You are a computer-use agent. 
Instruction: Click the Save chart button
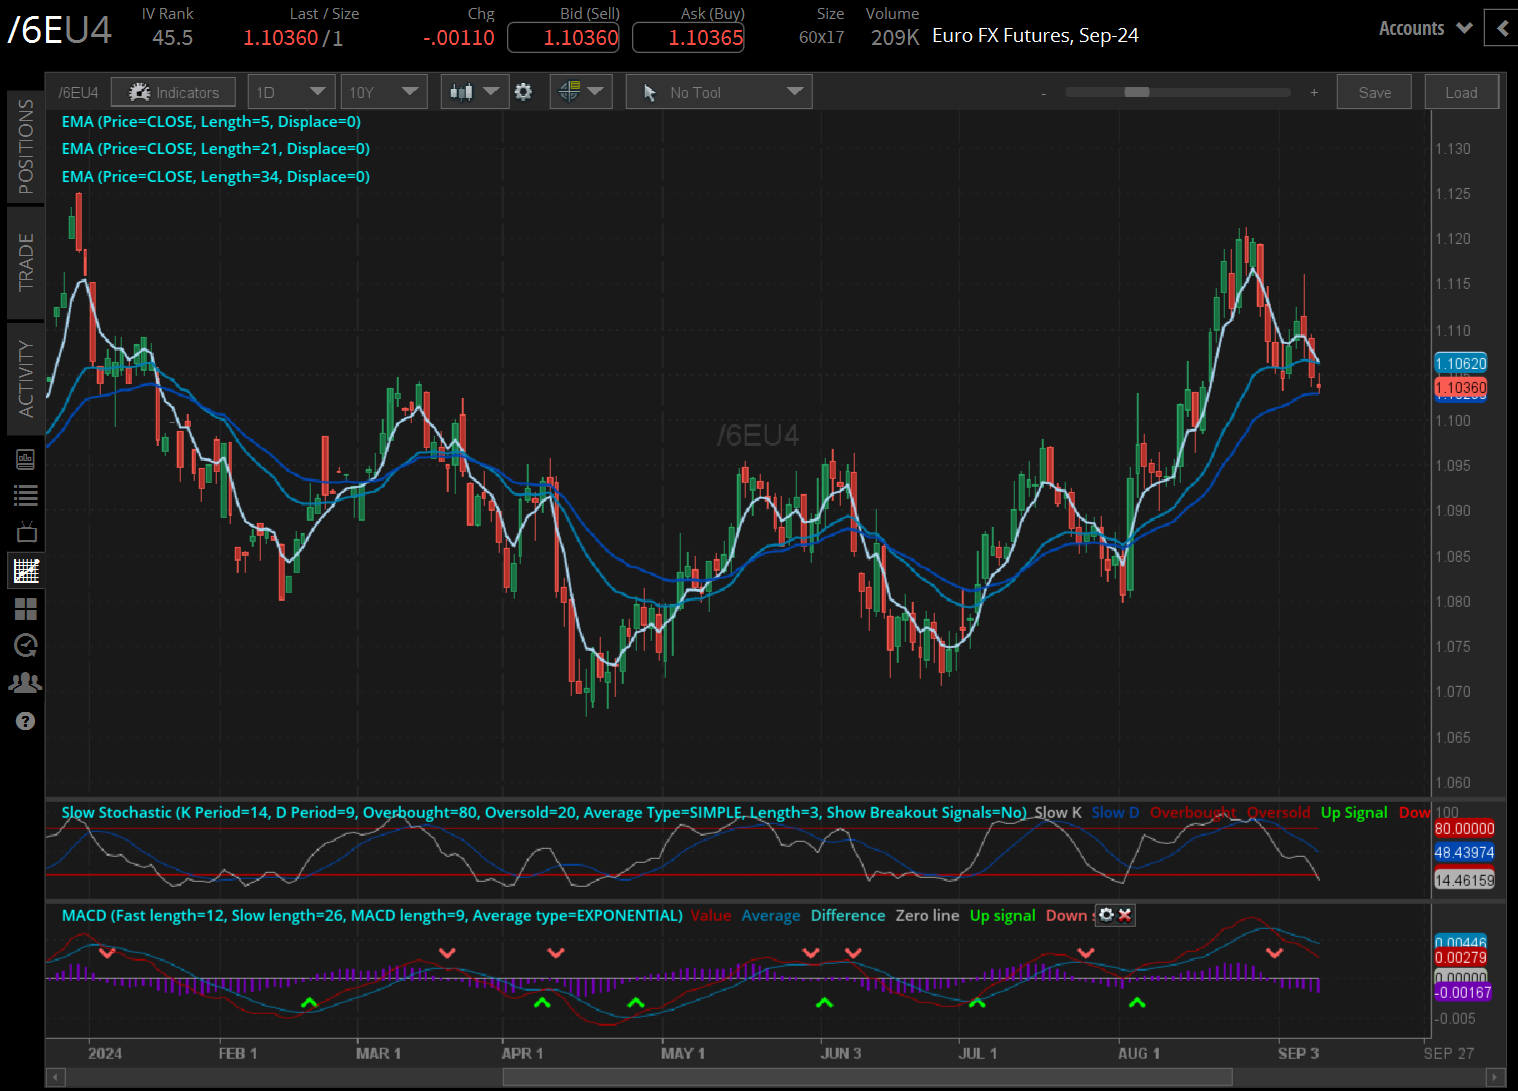click(x=1374, y=92)
